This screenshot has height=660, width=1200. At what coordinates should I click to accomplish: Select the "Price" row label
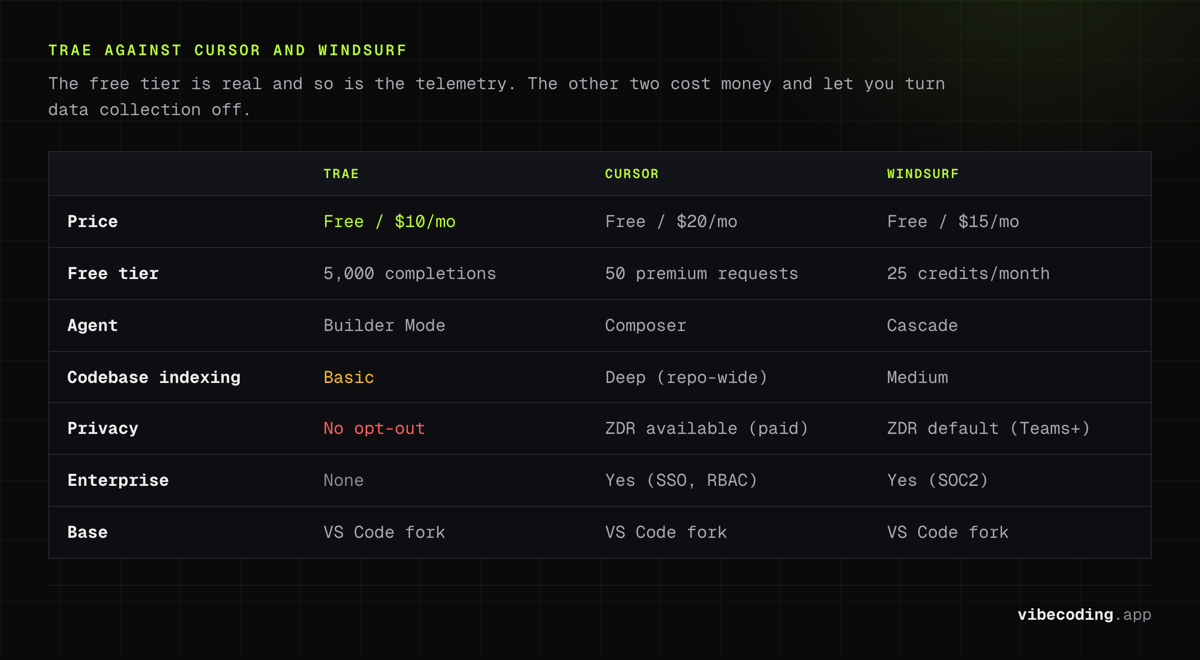click(93, 222)
